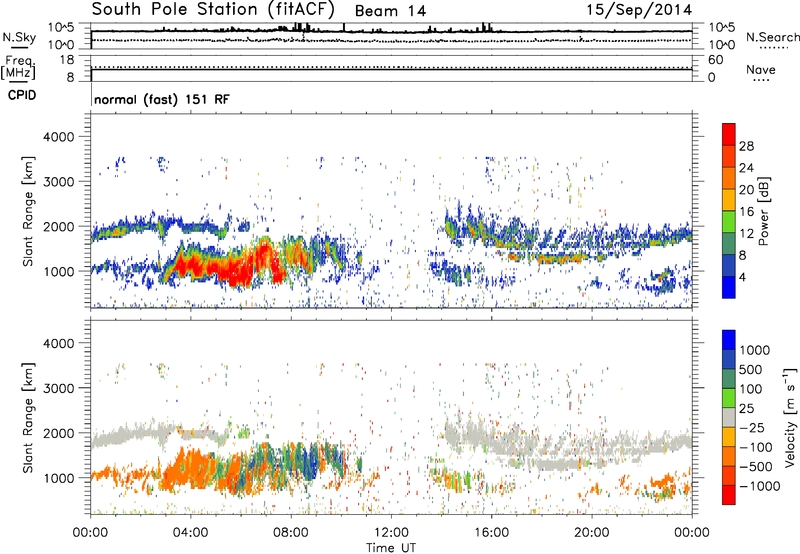Click the '500' value on Velocity scale
Image resolution: width=800 pixels, height=554 pixels.
pos(751,370)
